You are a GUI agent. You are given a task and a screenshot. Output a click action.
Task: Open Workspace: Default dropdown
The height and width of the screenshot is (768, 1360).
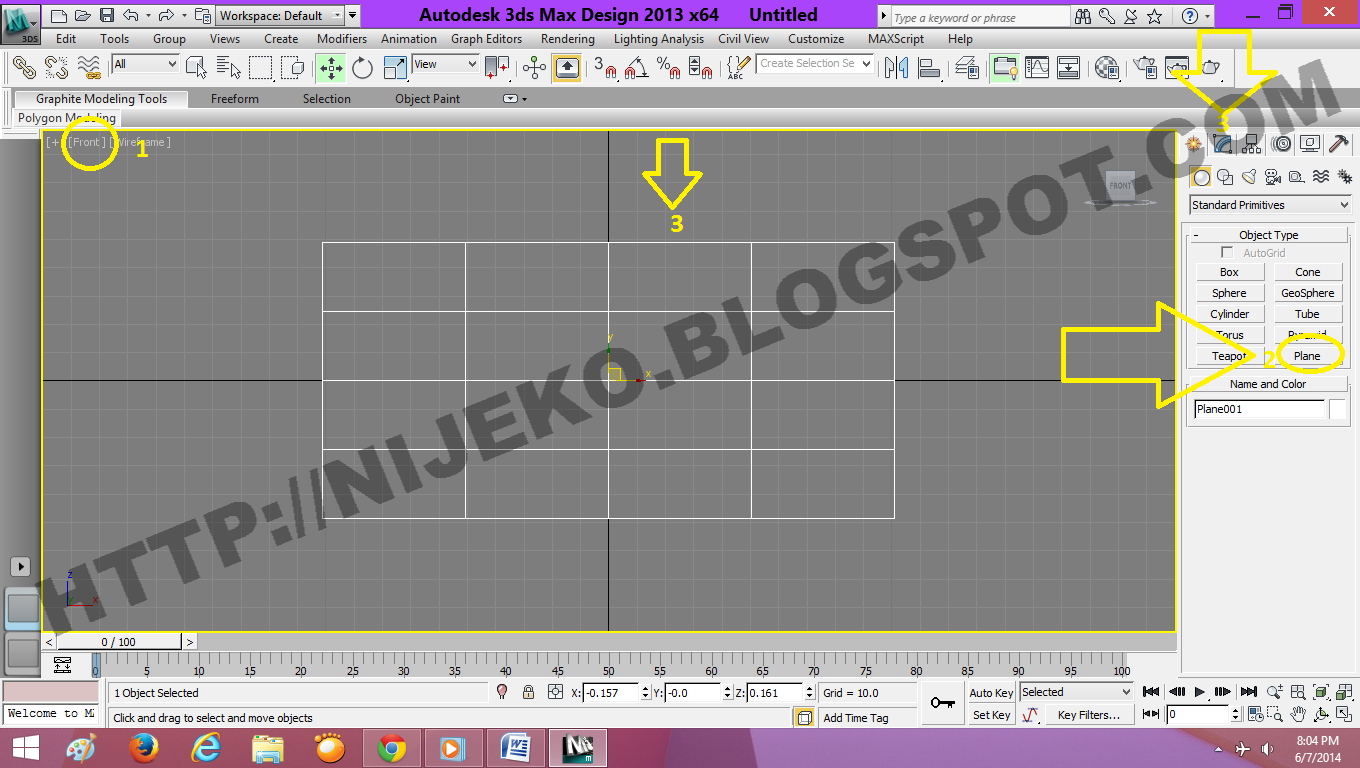pos(280,15)
